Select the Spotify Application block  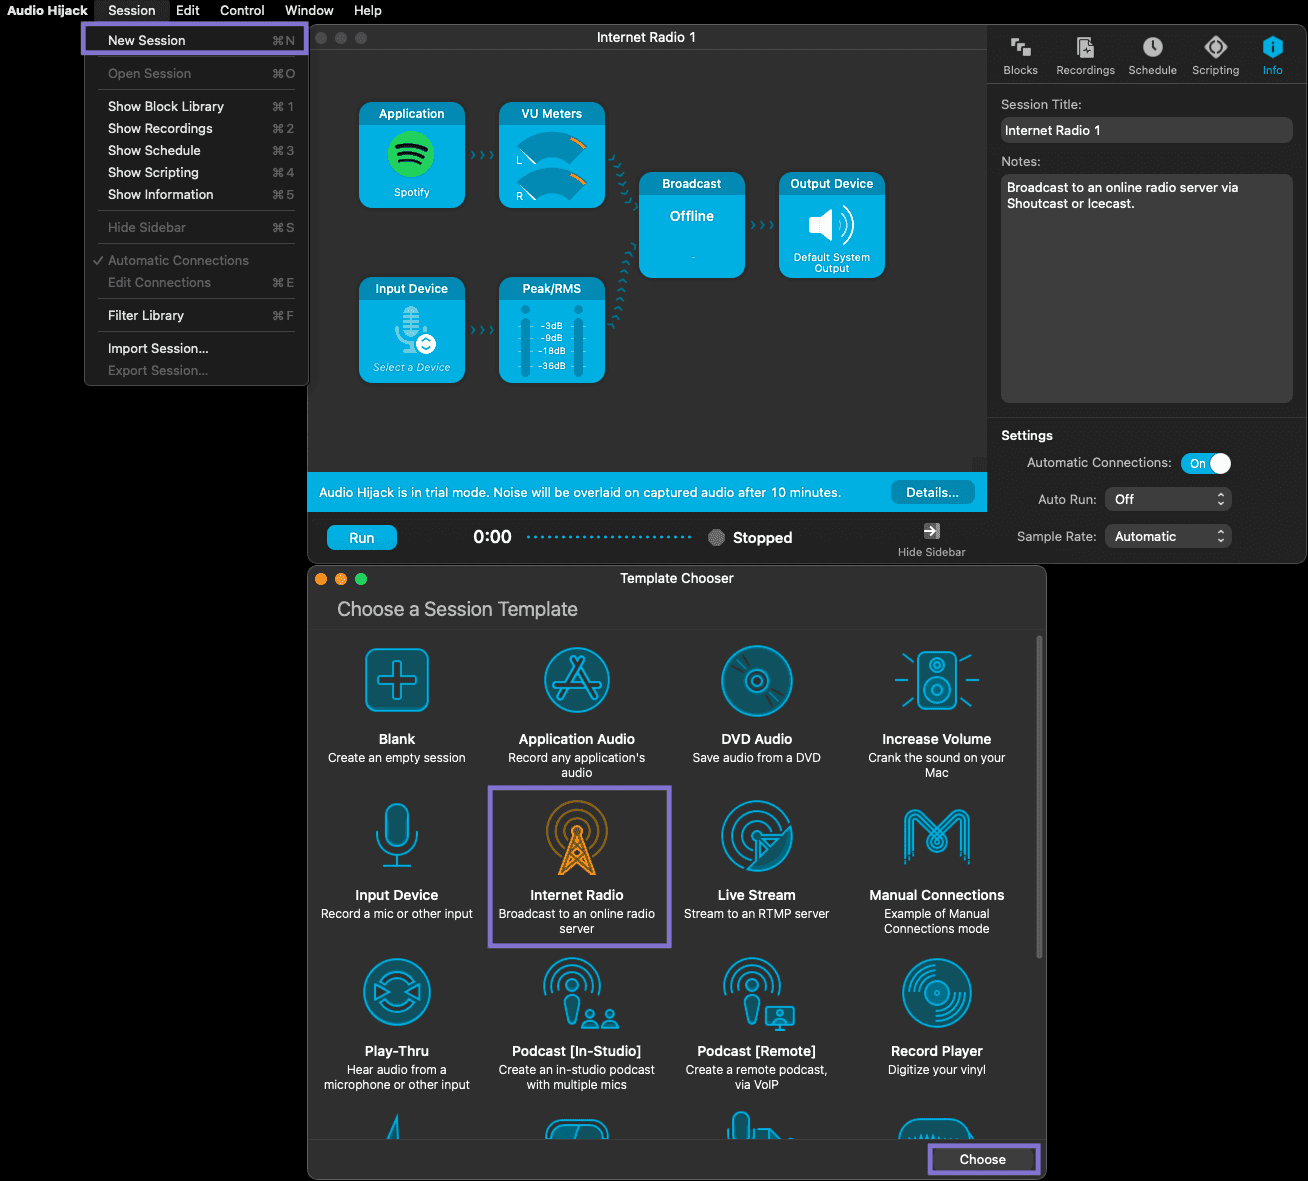click(x=412, y=155)
